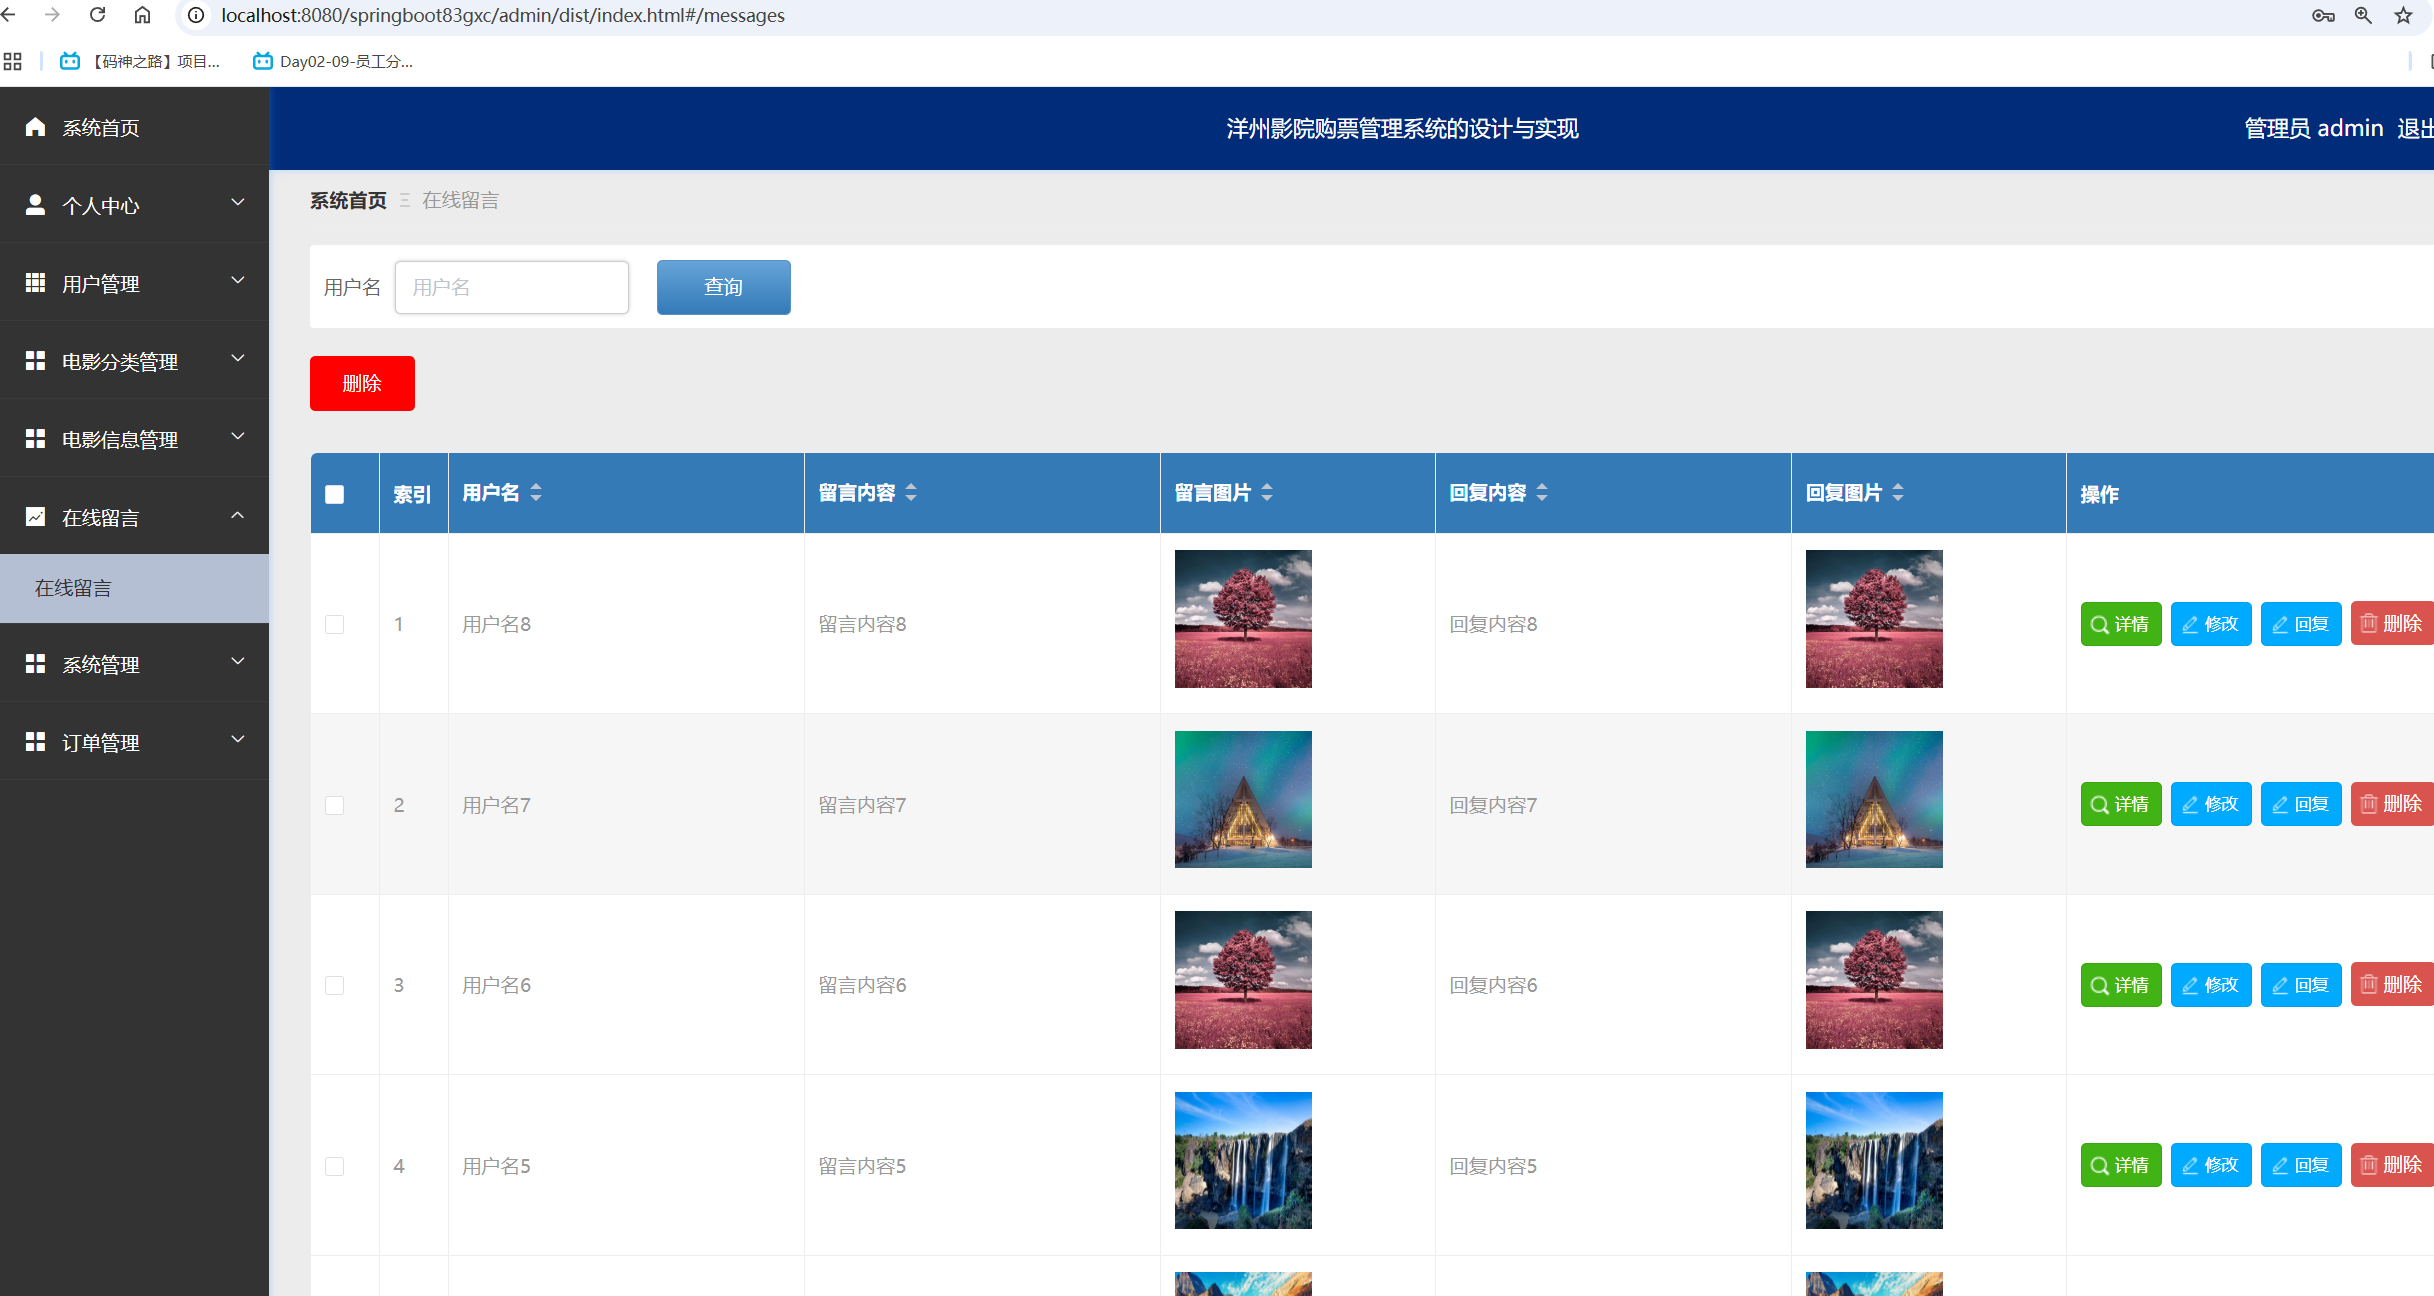Open the apps grid icon in bookmarks bar
Screen dimensions: 2434x1296
pos(12,61)
